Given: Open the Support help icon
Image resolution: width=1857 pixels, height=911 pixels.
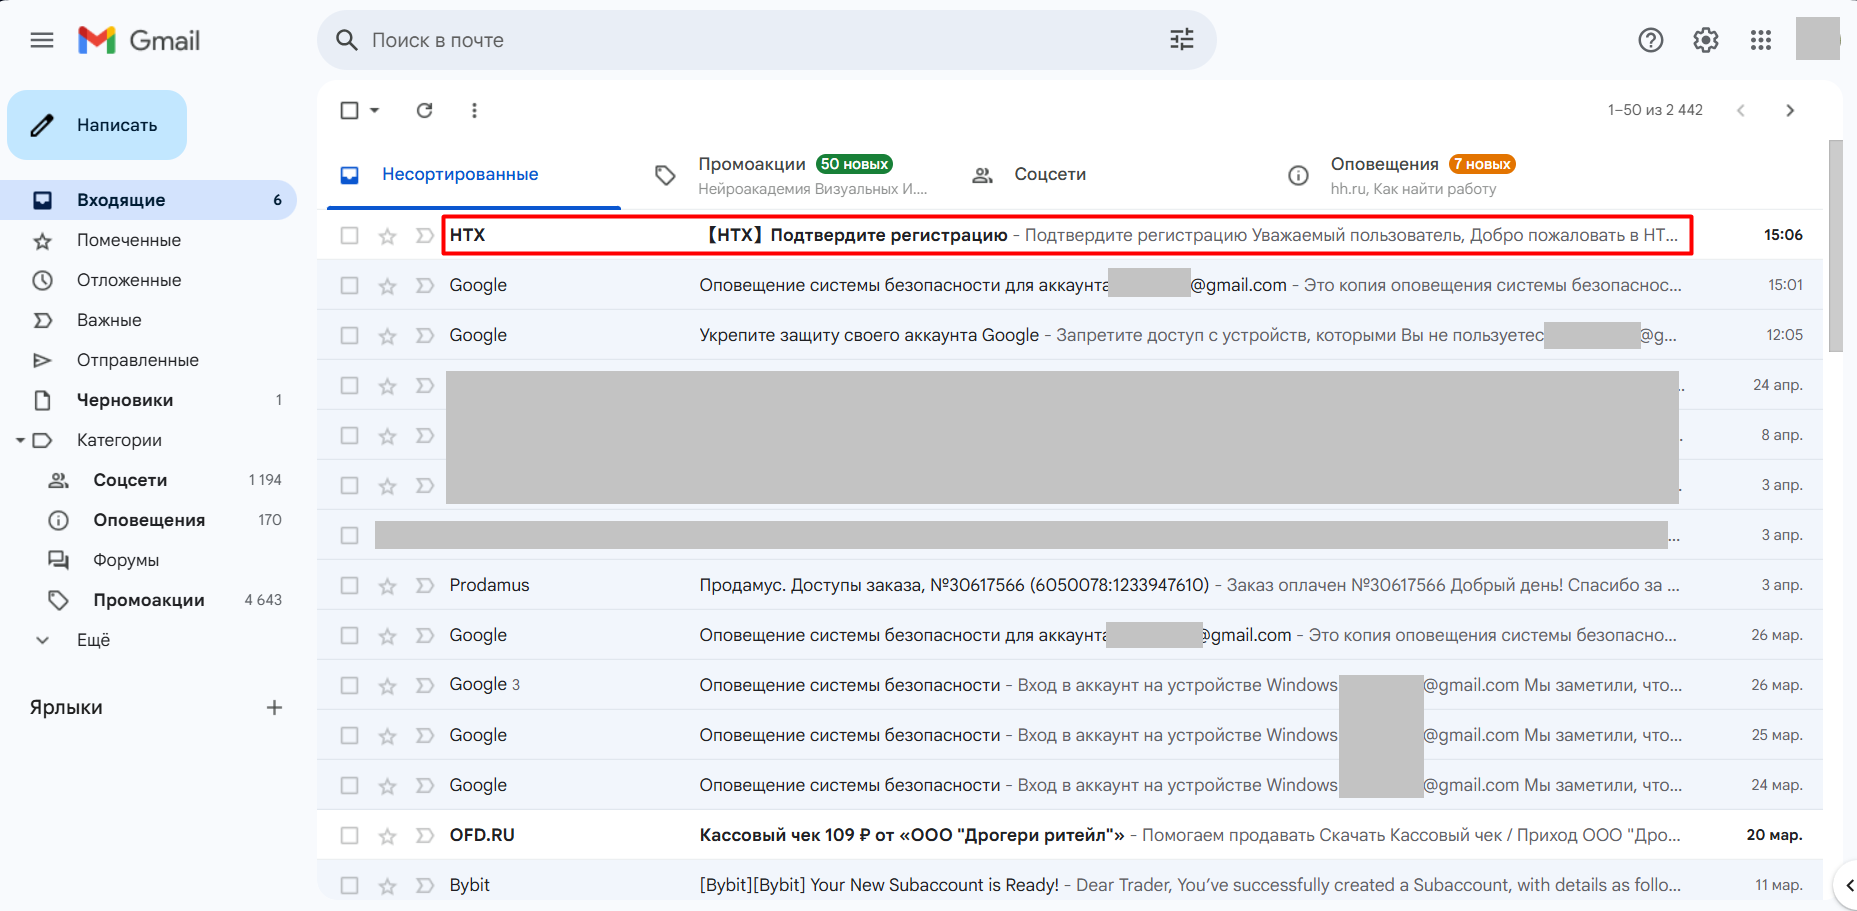Looking at the screenshot, I should click(x=1651, y=40).
